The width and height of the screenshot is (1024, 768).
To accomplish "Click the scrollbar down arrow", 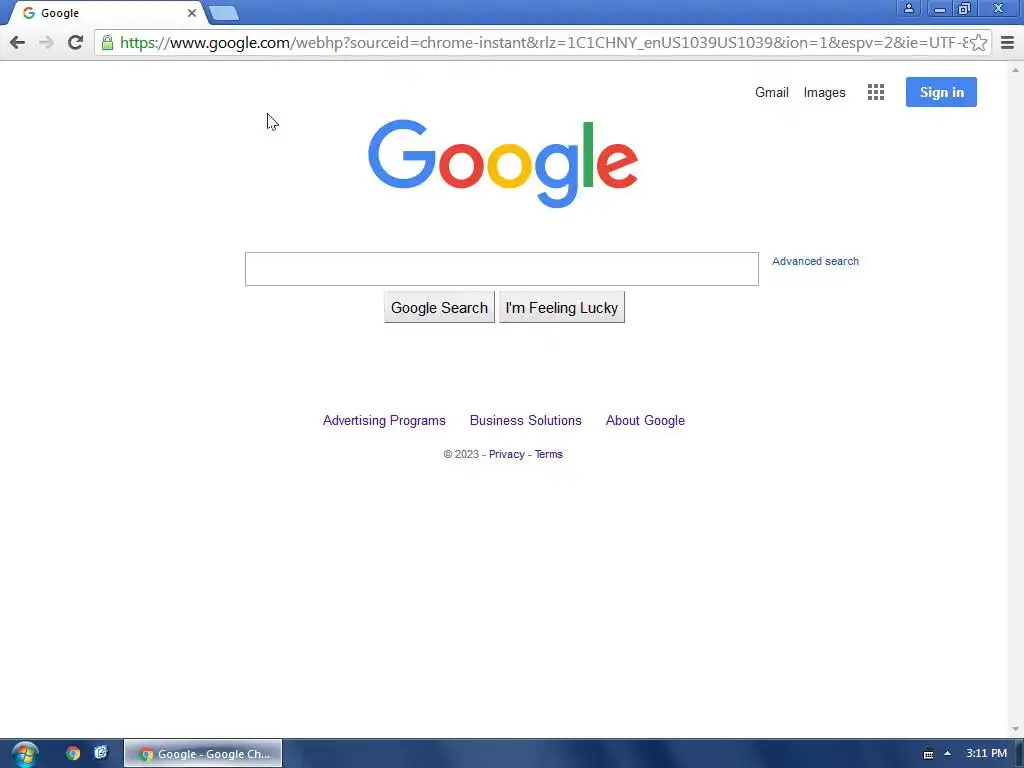I will [1015, 729].
